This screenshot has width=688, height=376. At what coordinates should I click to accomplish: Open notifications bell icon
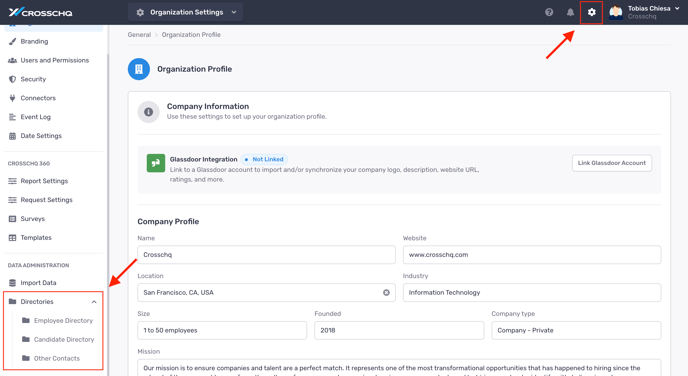570,12
